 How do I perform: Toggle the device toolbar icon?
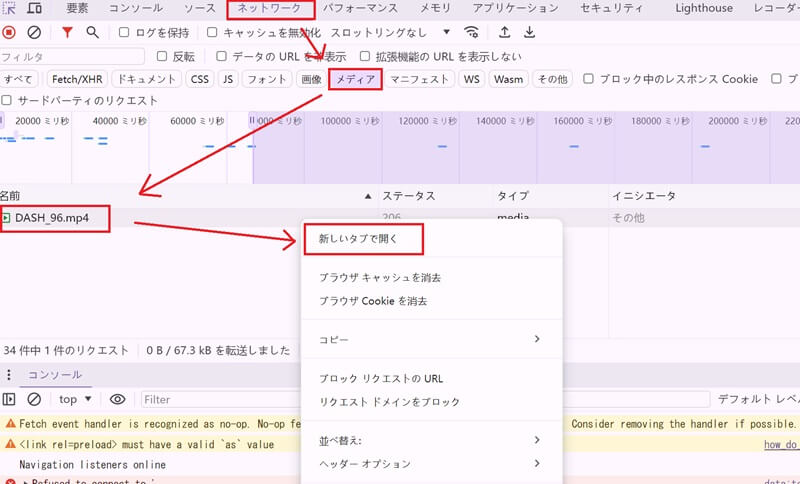(x=34, y=8)
